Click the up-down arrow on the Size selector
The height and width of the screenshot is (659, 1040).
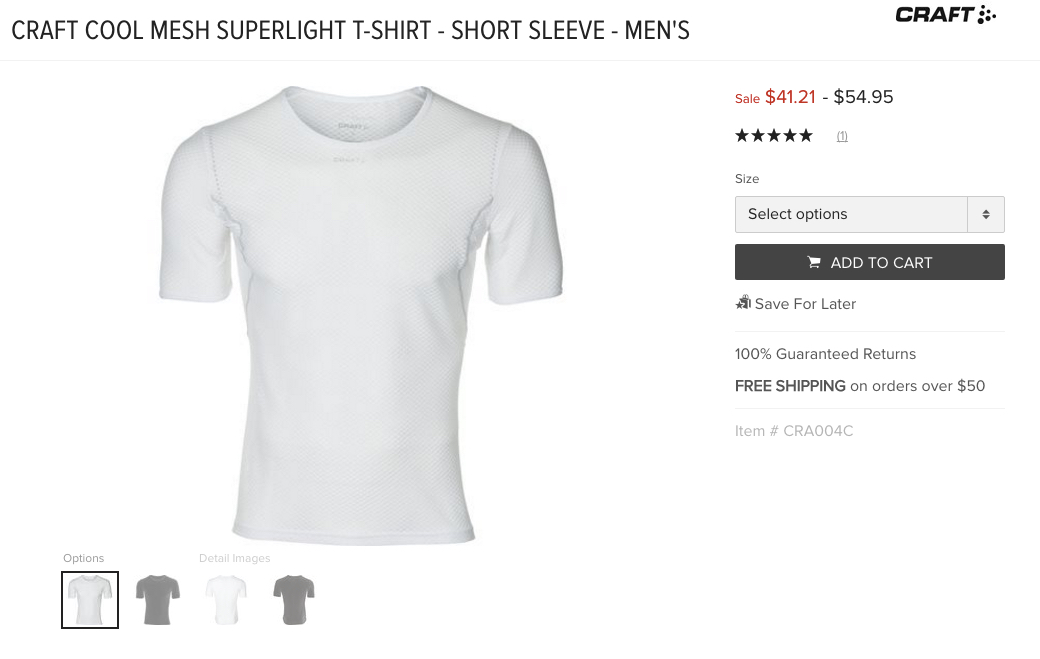tap(986, 214)
